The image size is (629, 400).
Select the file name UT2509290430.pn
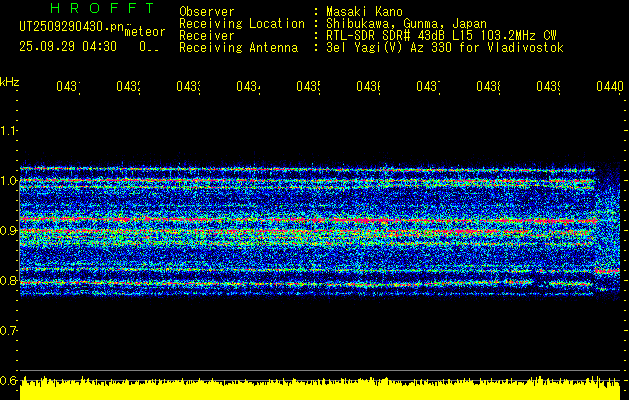(71, 27)
